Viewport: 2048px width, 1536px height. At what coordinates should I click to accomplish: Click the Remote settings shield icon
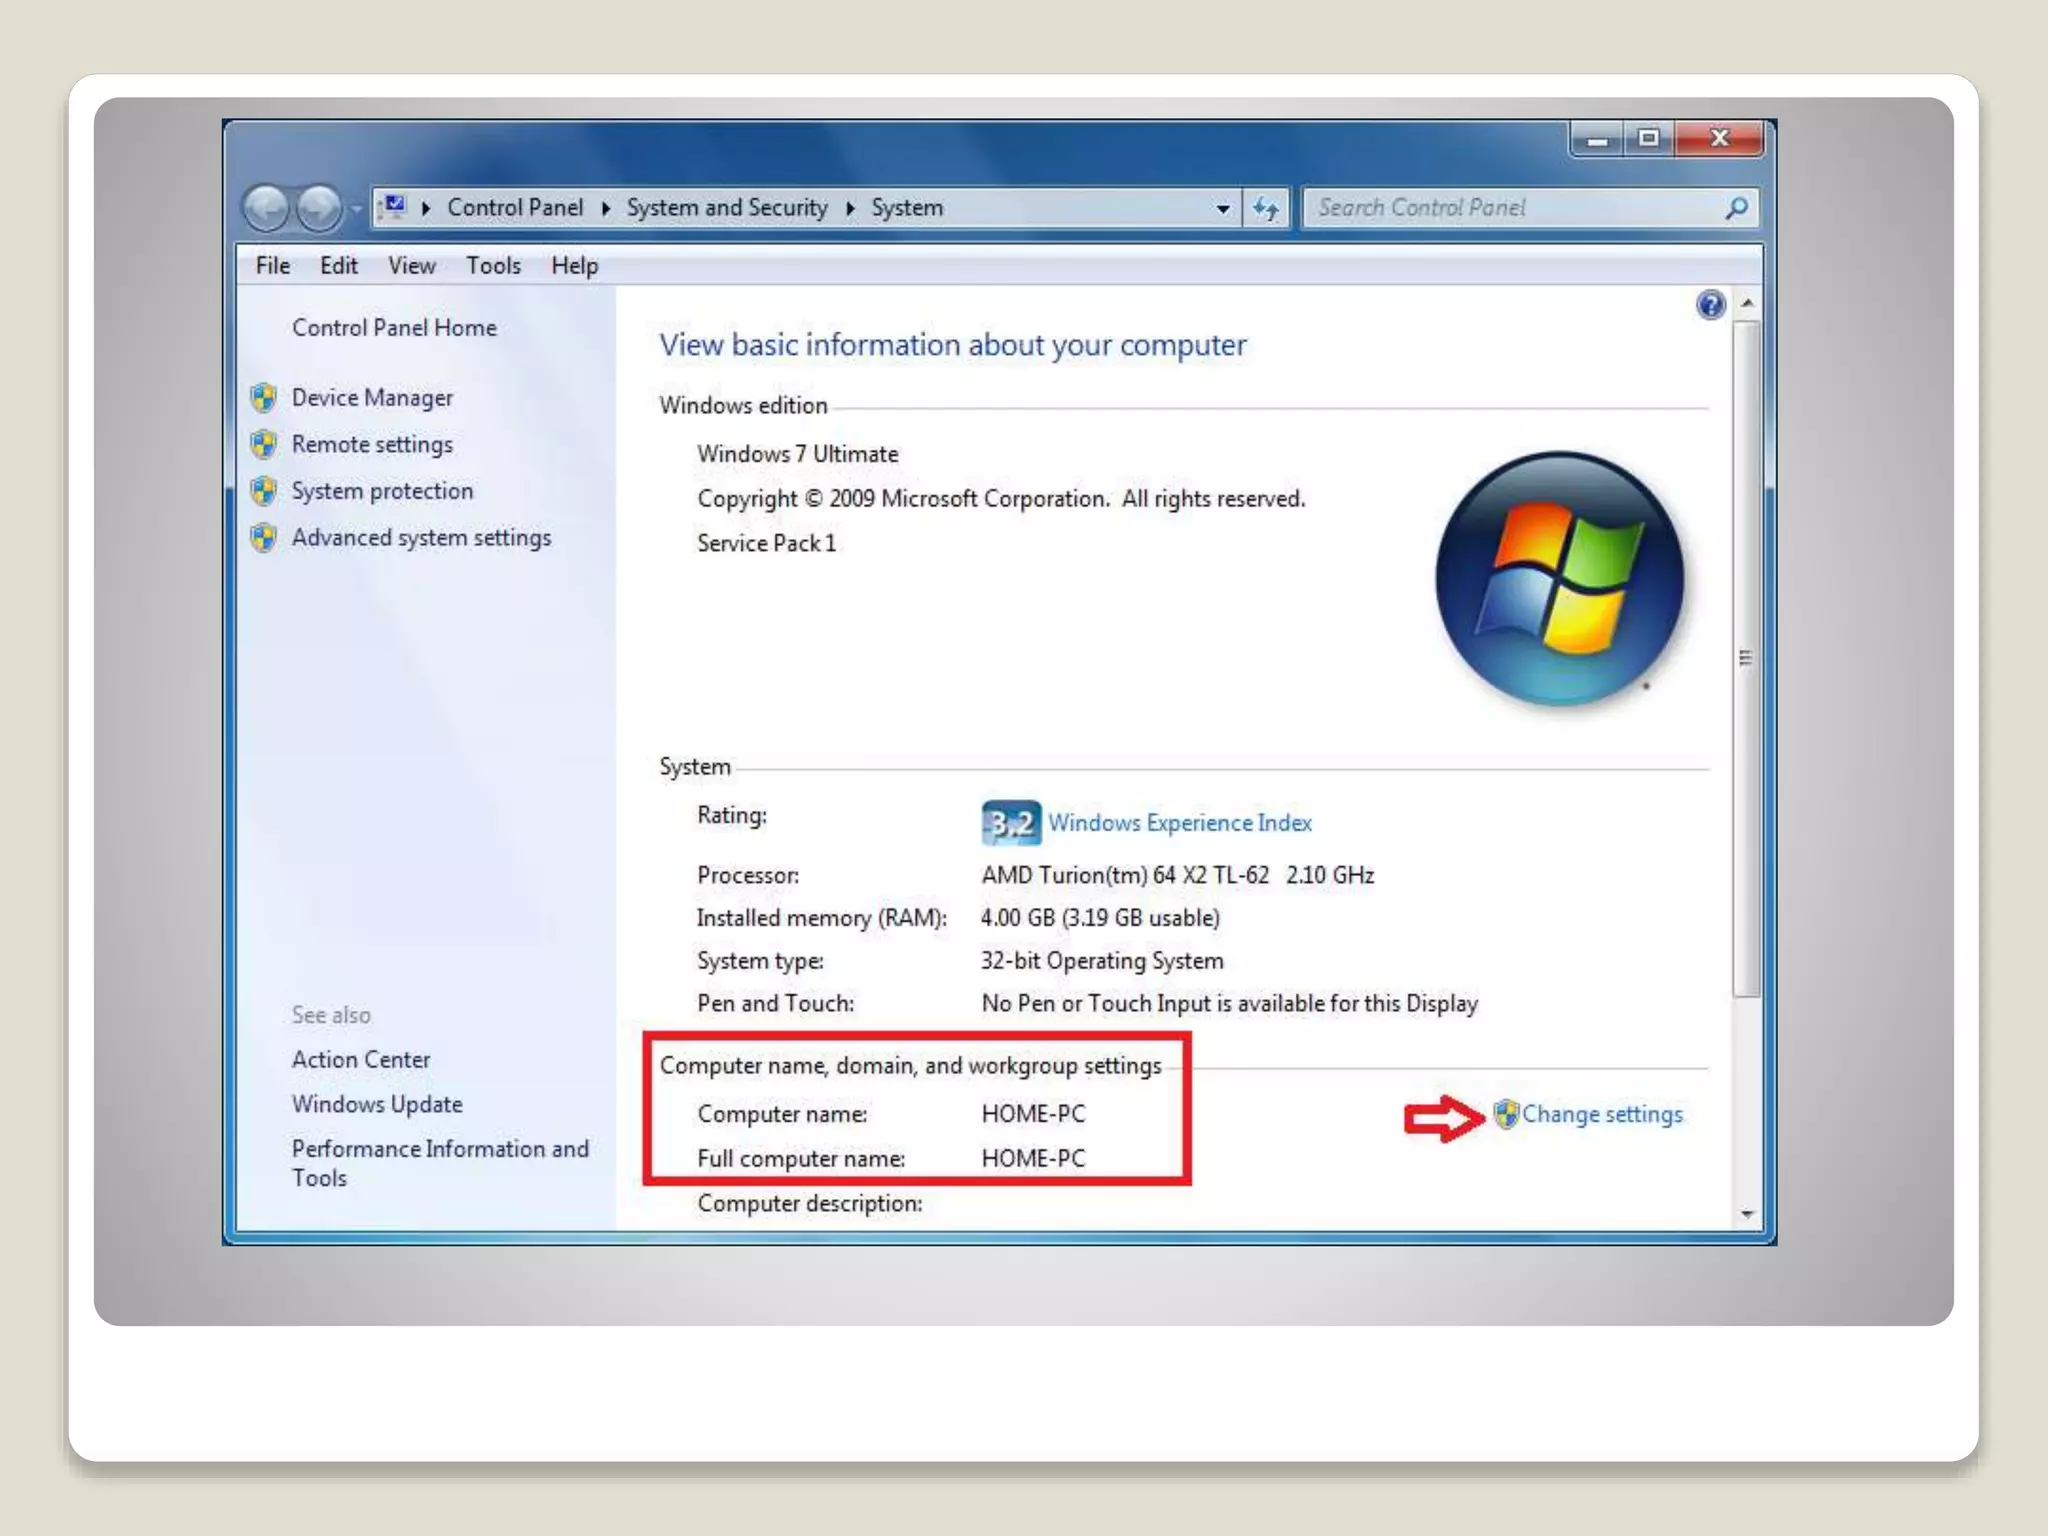264,444
